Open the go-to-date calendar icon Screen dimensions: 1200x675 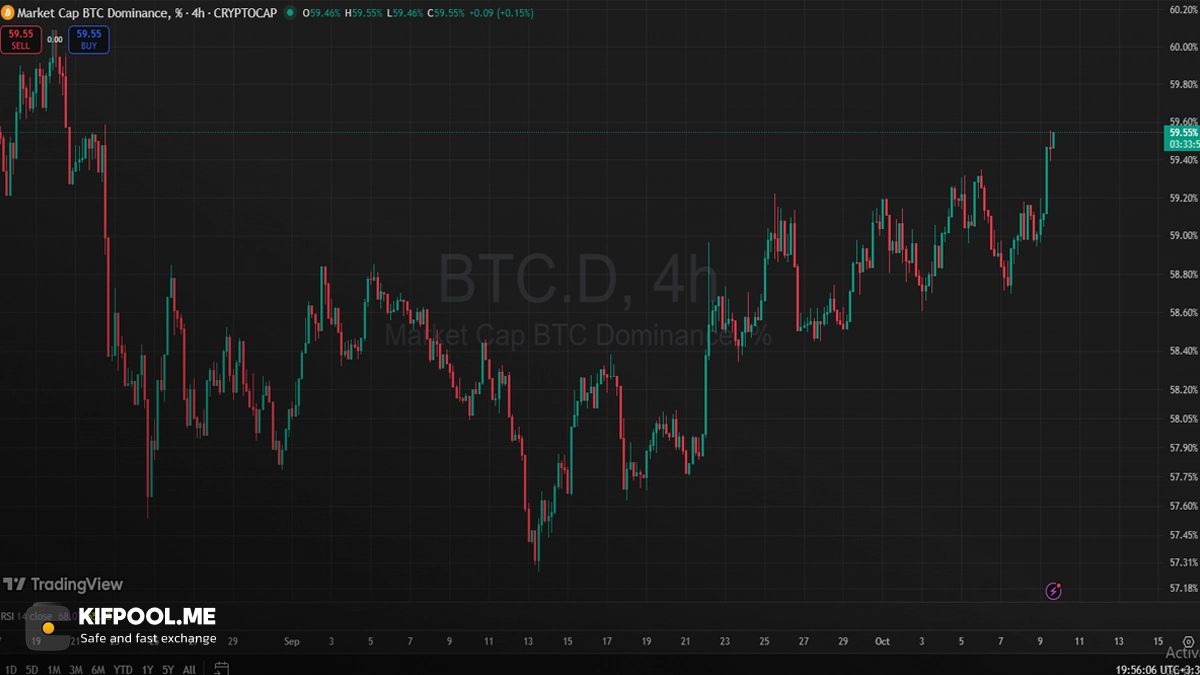222,668
